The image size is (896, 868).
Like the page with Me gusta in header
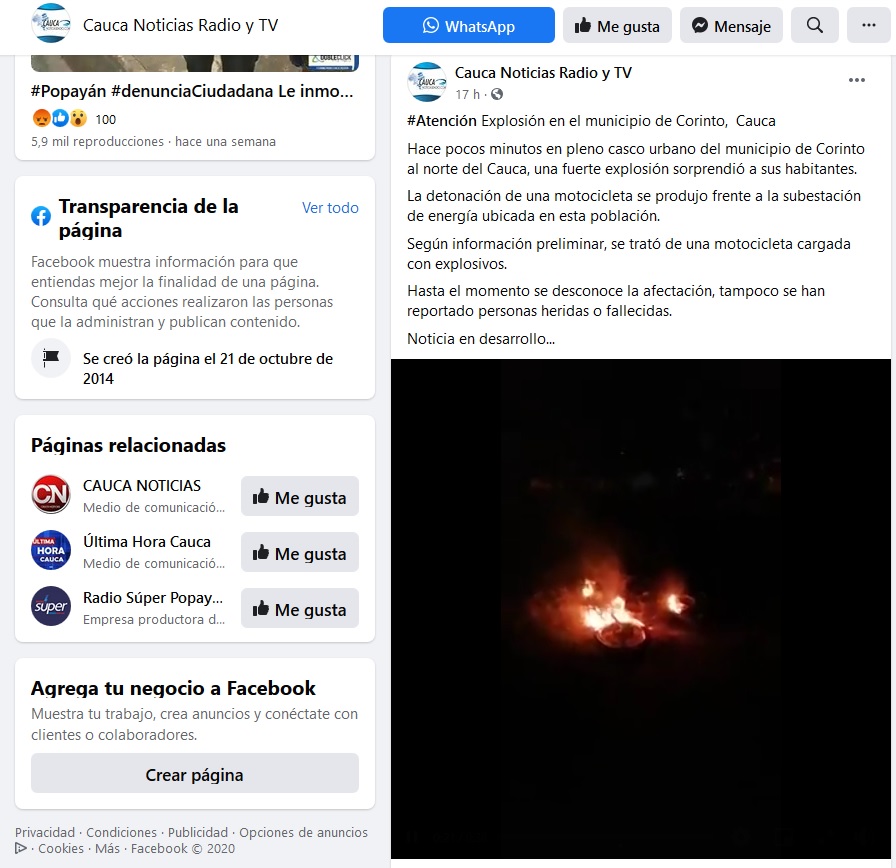coord(617,25)
